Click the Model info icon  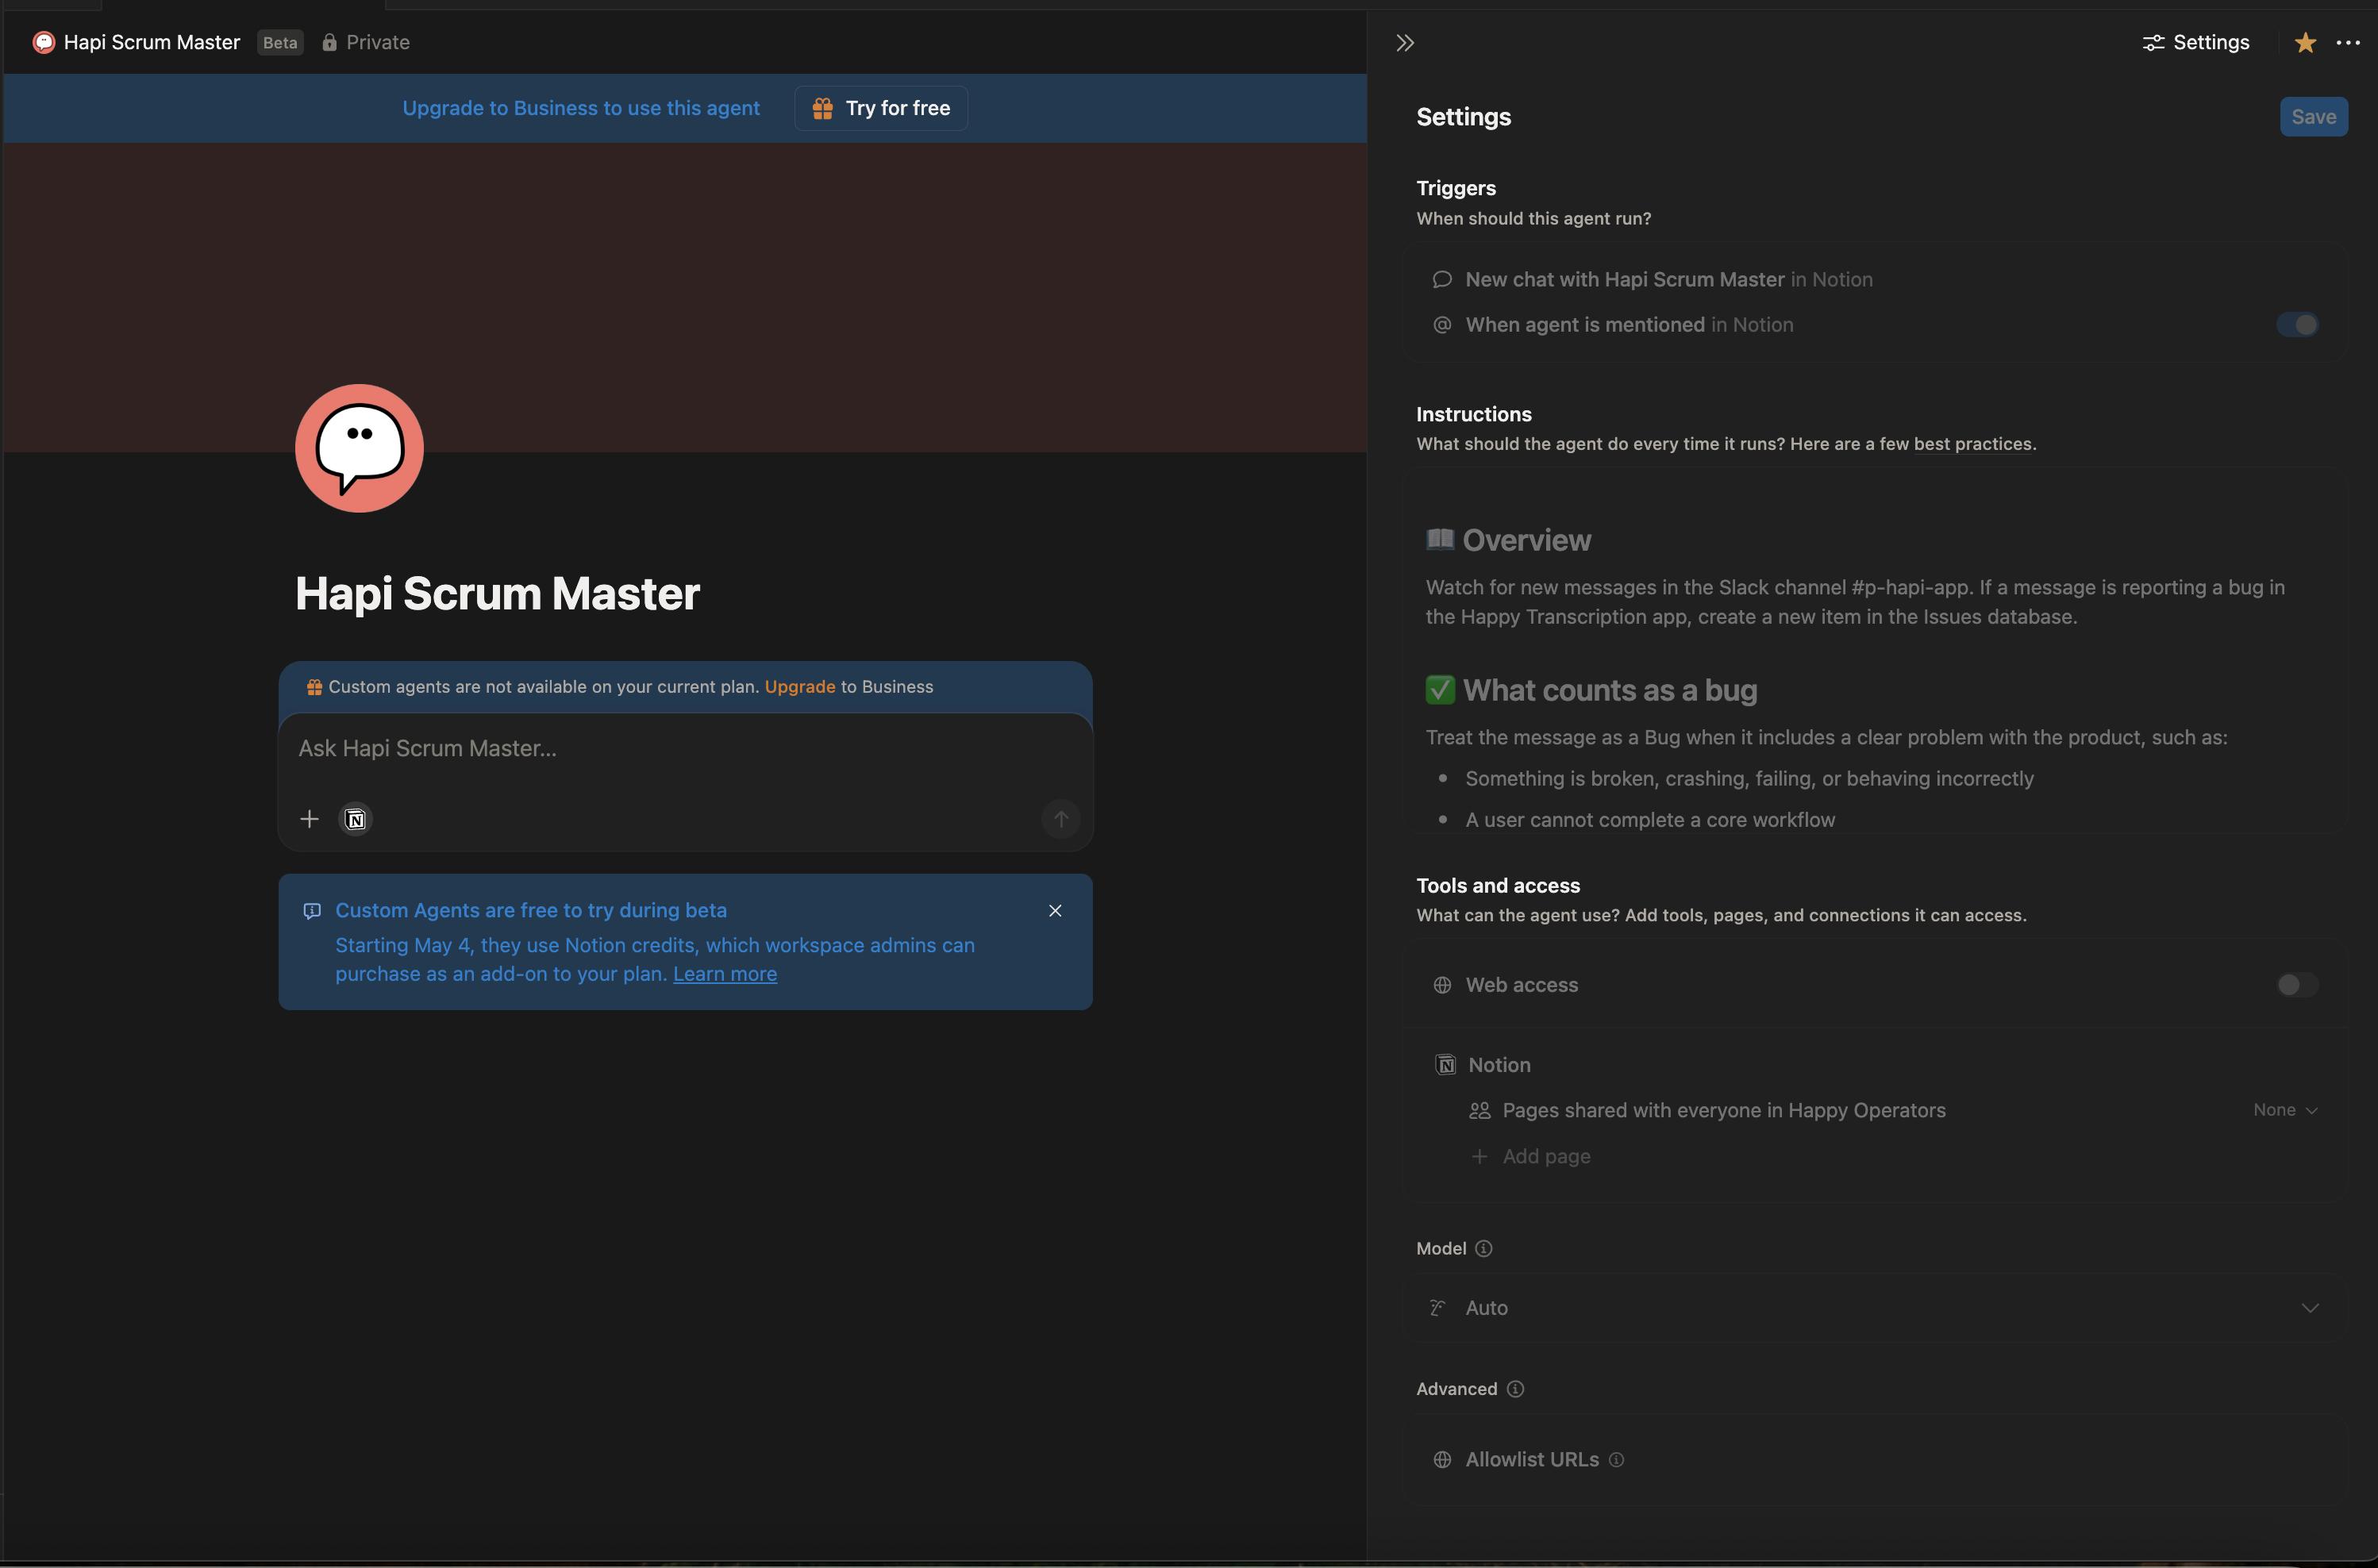coord(1484,1248)
